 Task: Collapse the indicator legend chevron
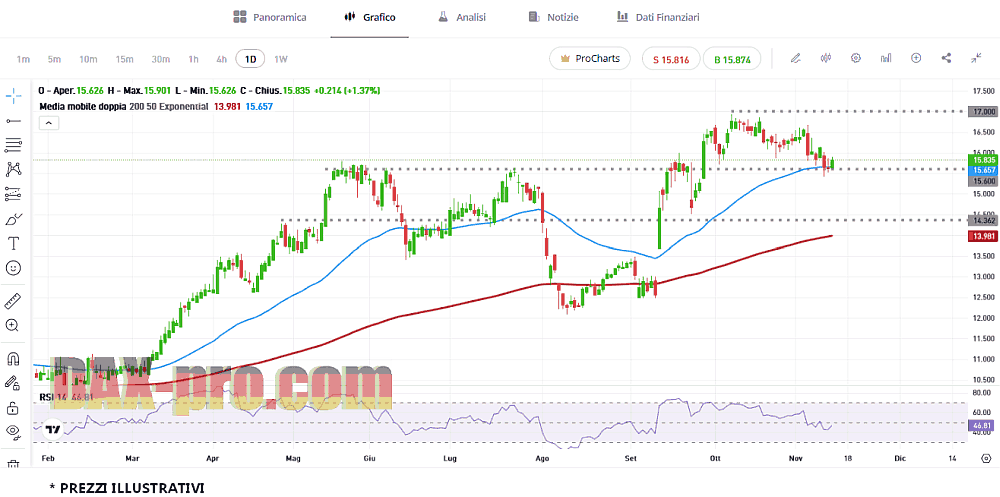48,123
